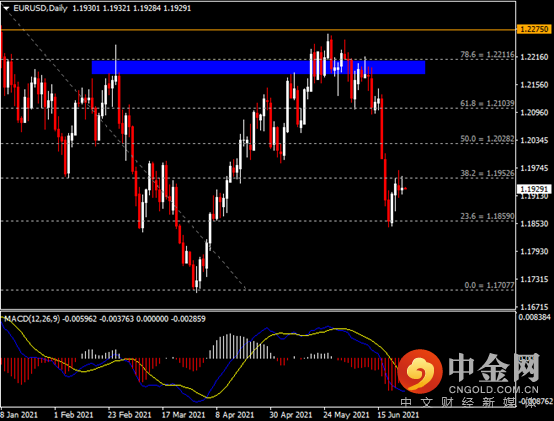Select the blue resistance zone rectangle
554x421 pixels.
point(258,67)
